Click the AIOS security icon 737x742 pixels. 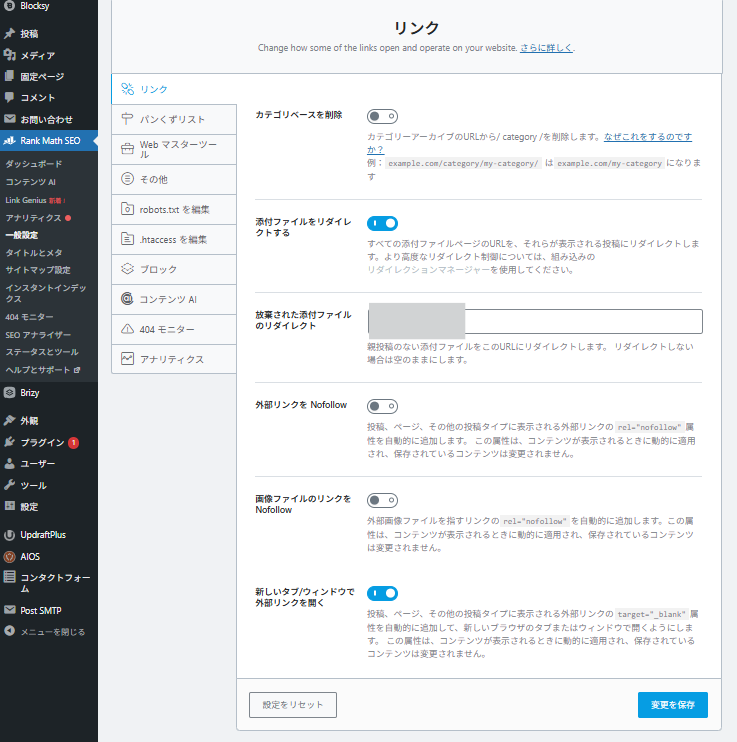click(10, 556)
